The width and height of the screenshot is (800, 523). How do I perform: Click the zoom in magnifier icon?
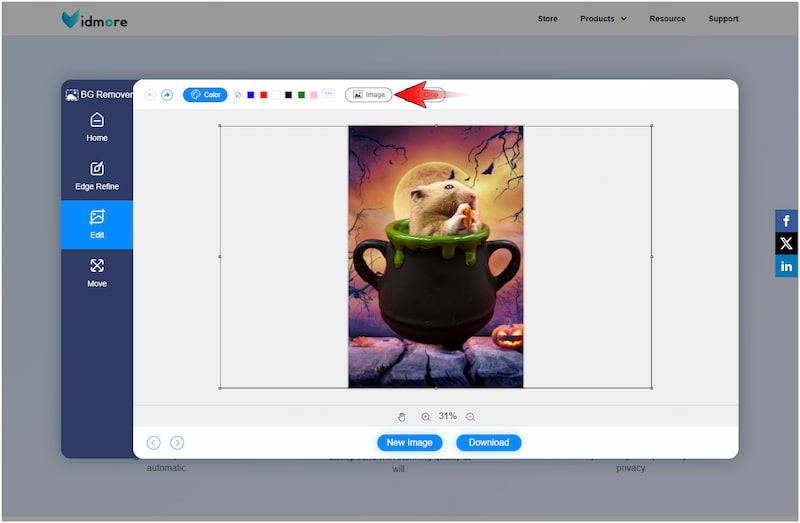point(425,417)
